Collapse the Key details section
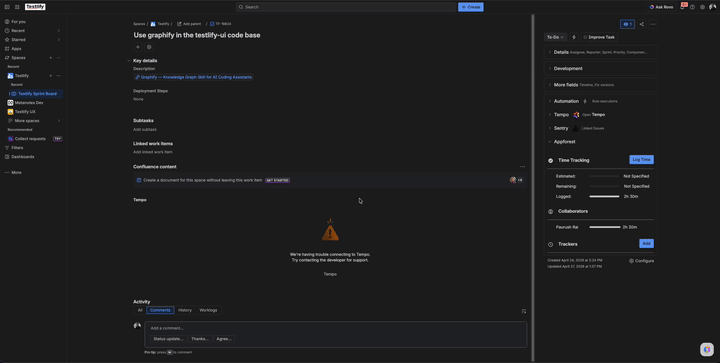 [129, 61]
